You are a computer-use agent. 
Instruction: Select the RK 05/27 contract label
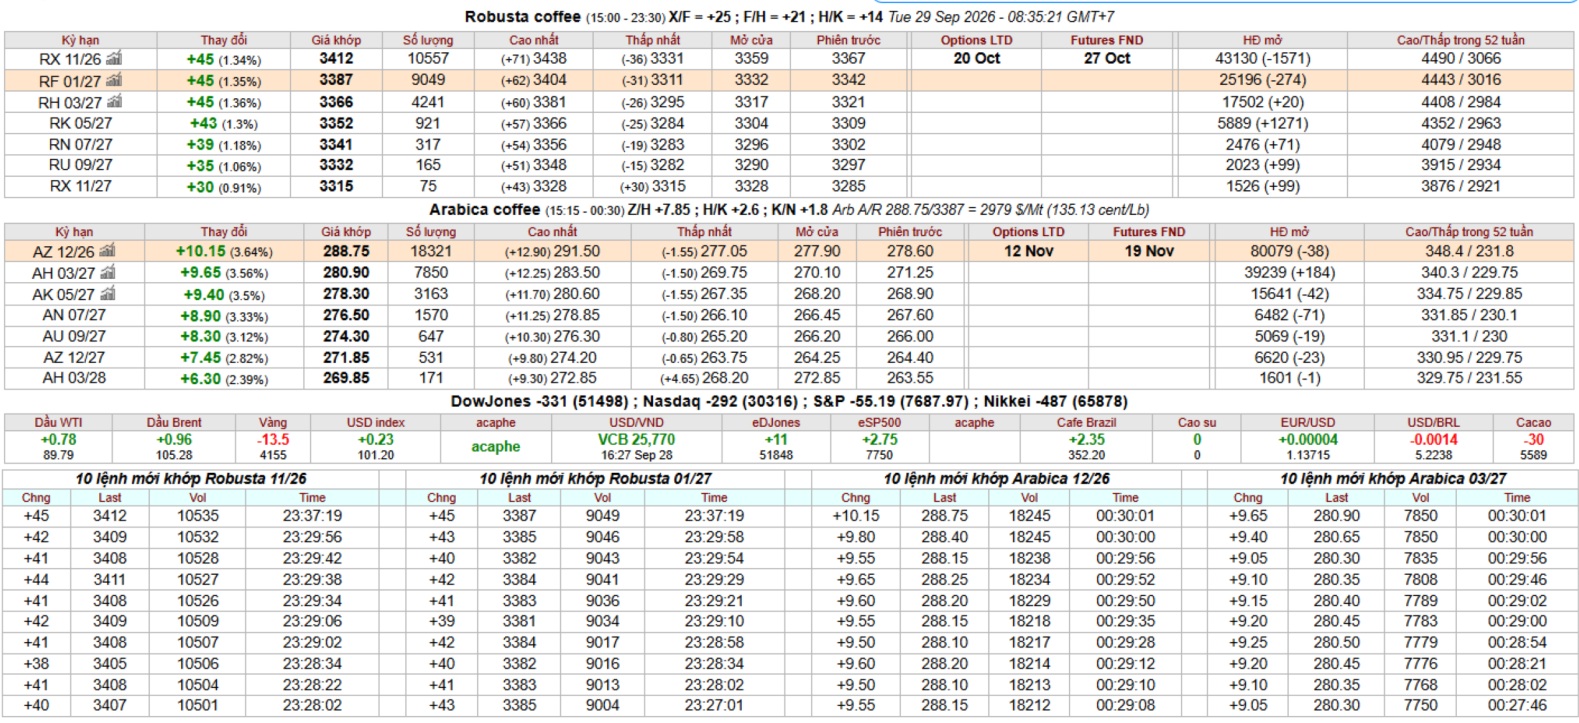80,123
